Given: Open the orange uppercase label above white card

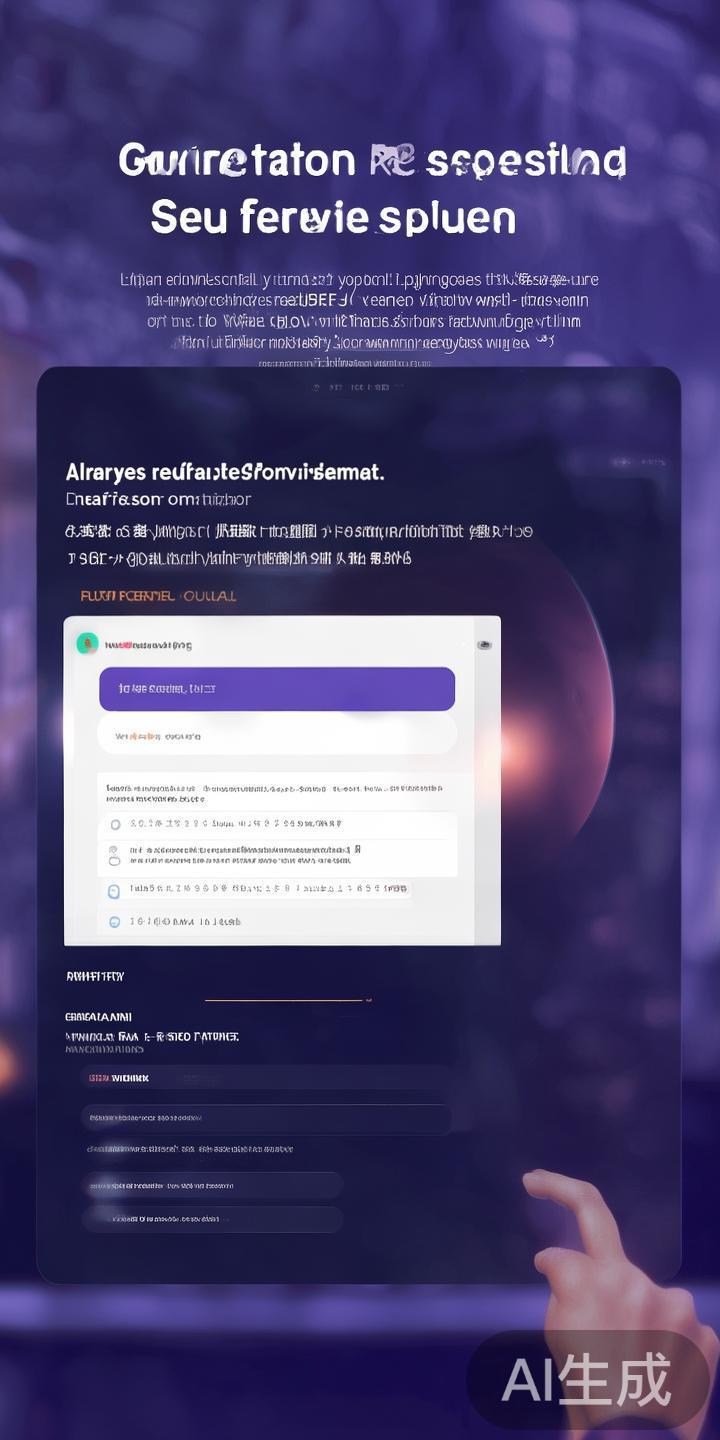Looking at the screenshot, I should [158, 596].
